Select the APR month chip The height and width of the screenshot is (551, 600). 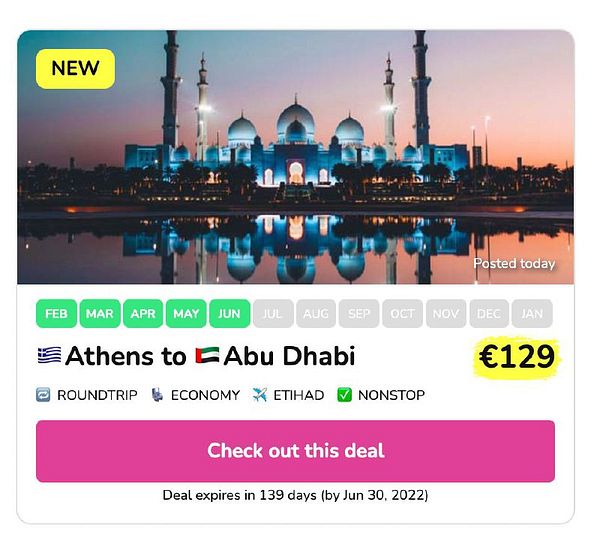[x=143, y=313]
